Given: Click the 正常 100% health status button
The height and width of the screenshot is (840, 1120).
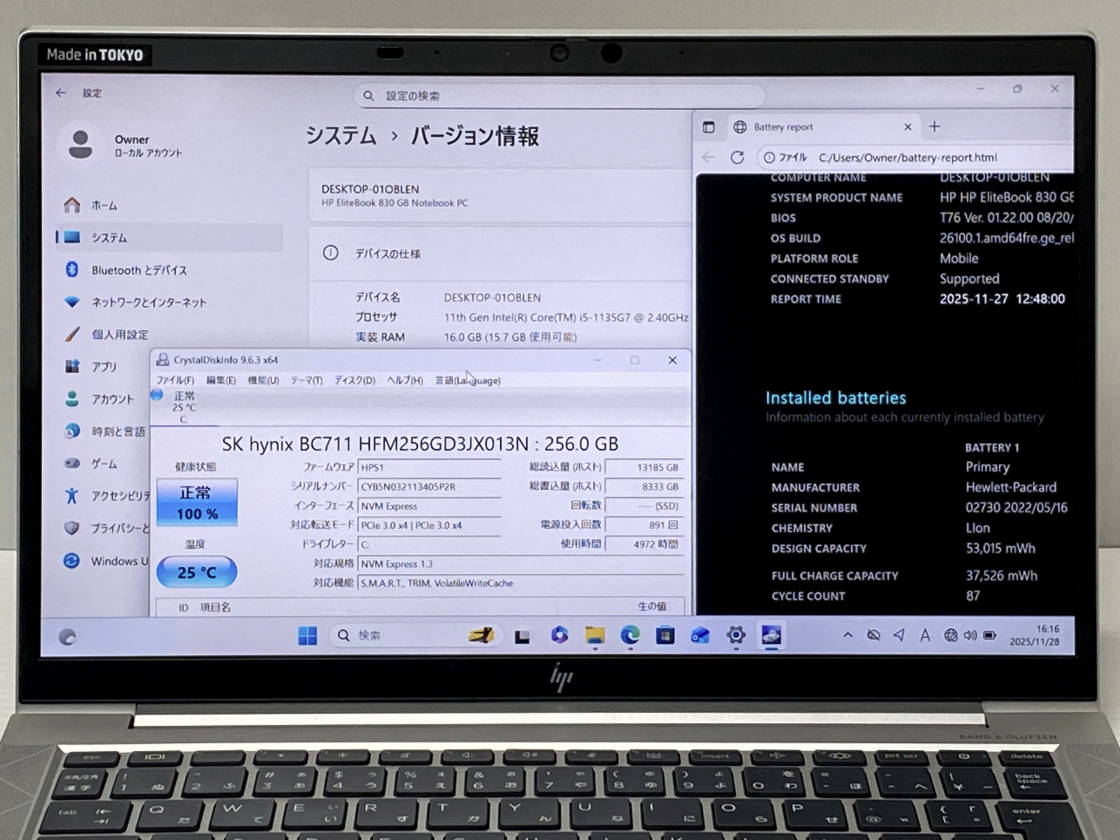Looking at the screenshot, I should click(x=197, y=503).
